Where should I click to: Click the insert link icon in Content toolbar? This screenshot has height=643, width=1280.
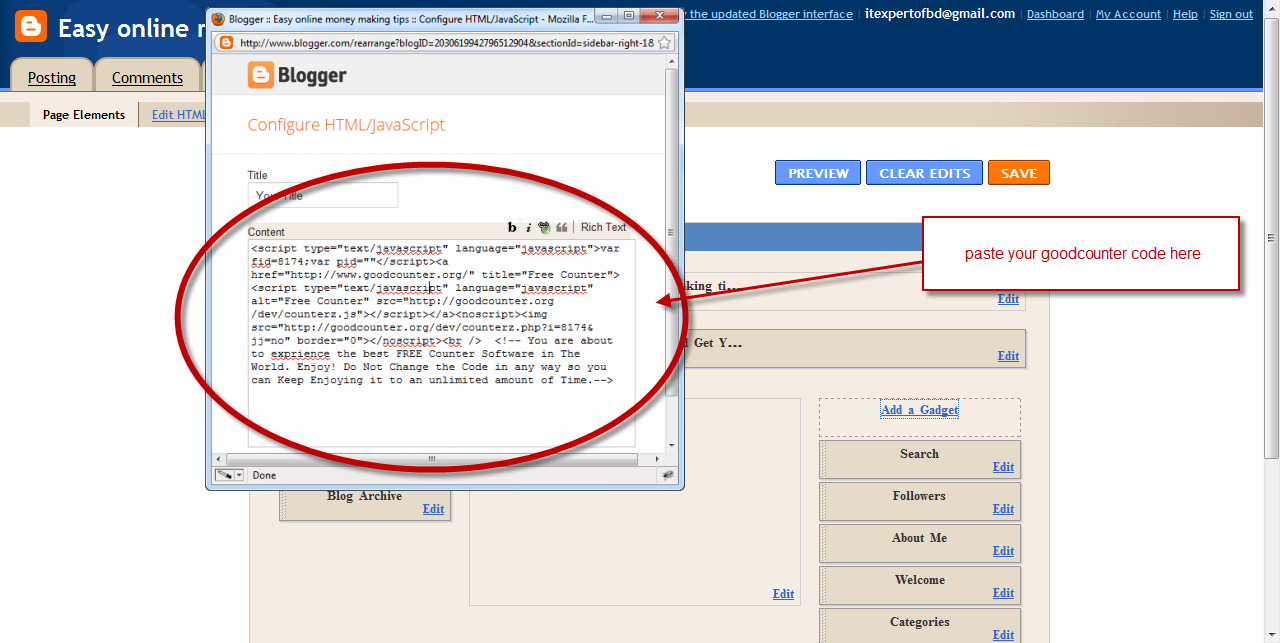coord(544,228)
